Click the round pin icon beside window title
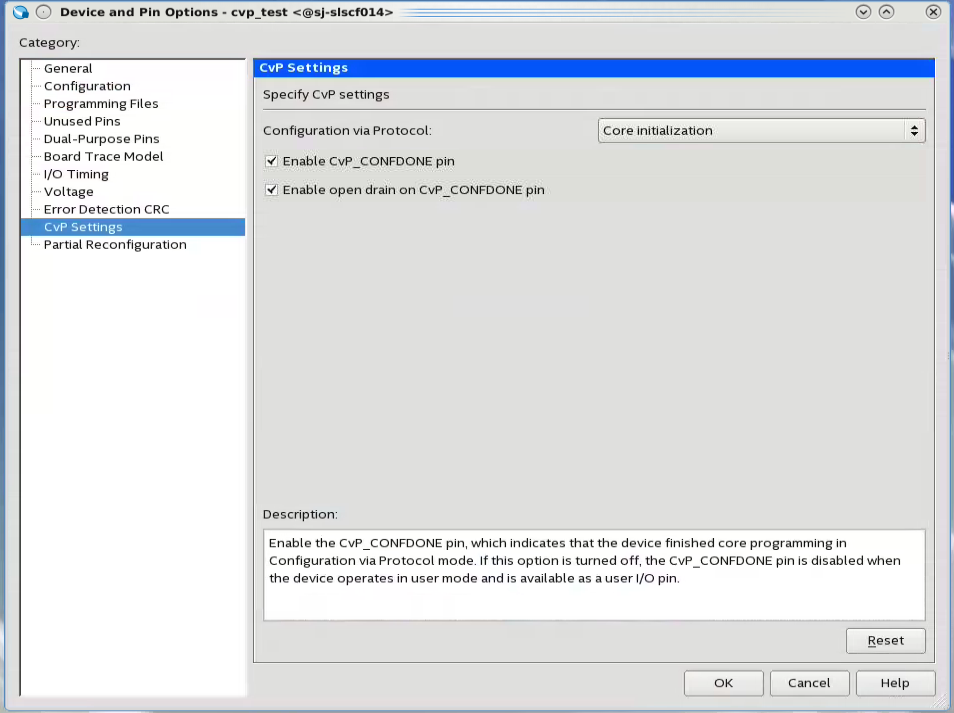The height and width of the screenshot is (713, 954). [43, 12]
